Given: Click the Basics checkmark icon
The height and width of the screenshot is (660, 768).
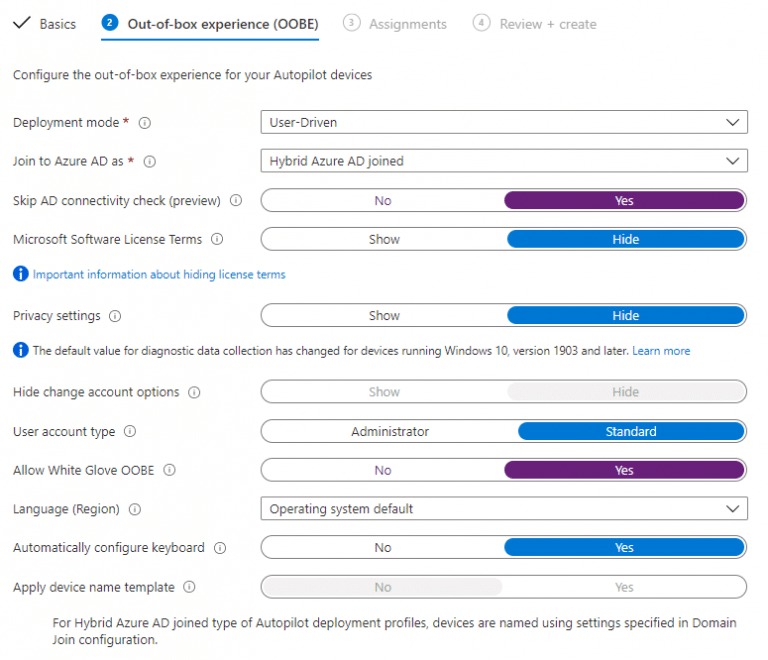Looking at the screenshot, I should [22, 23].
